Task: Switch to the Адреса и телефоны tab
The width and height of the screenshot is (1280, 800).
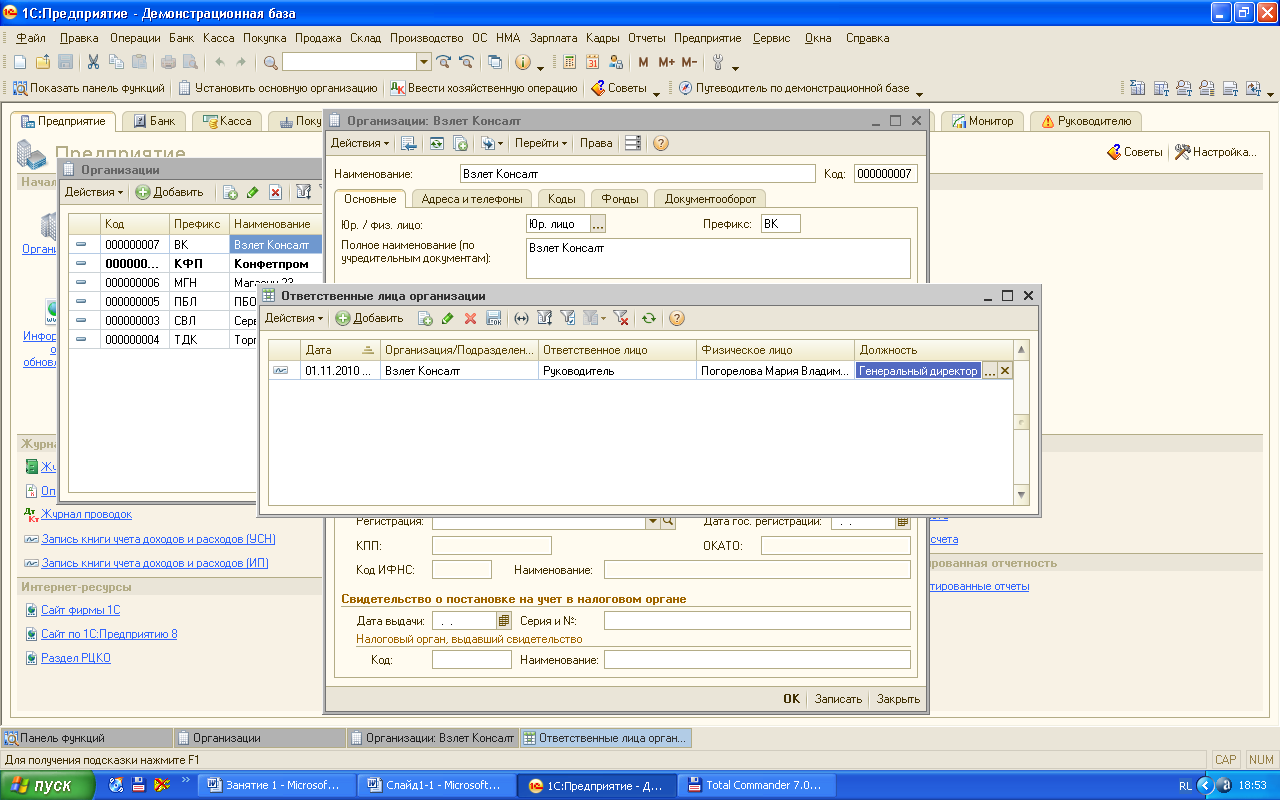Action: click(x=471, y=199)
